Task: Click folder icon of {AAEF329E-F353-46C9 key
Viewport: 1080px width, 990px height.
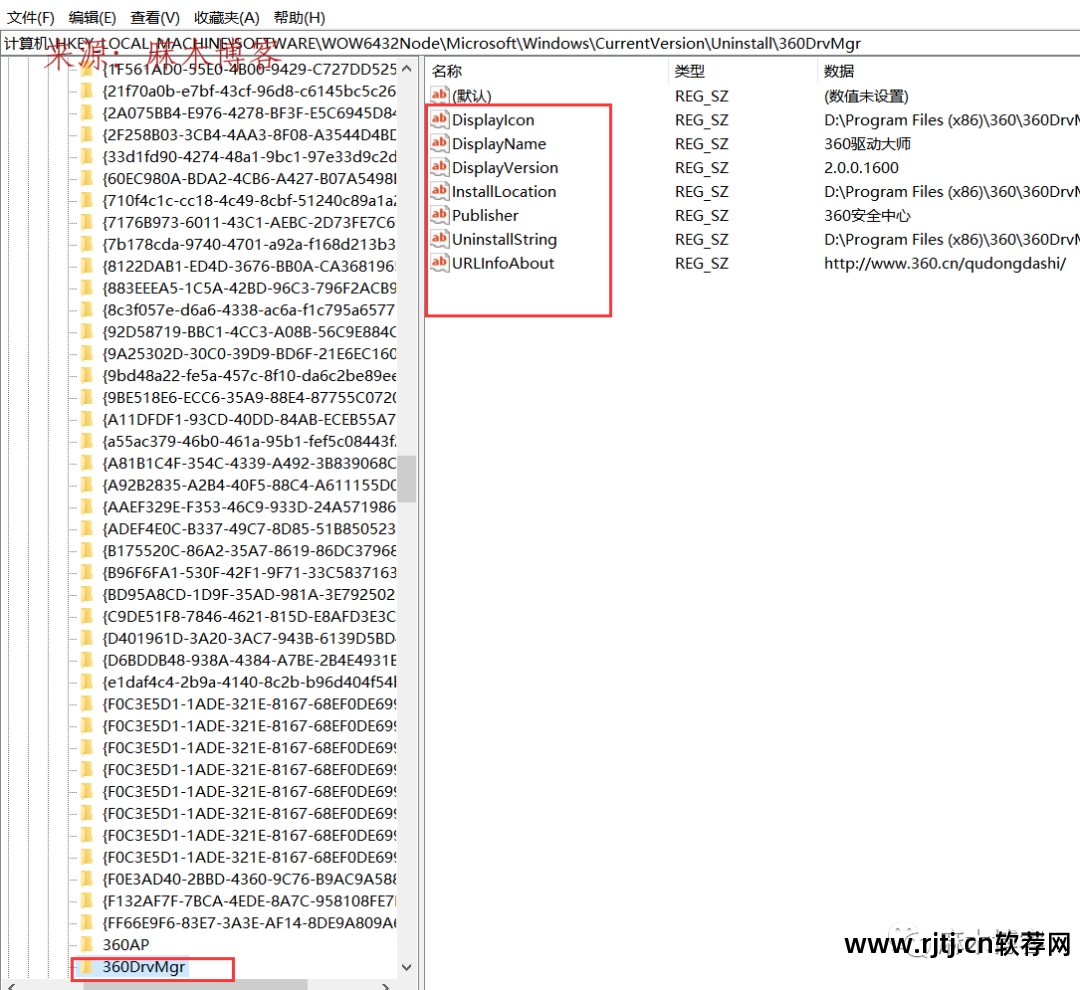Action: click(87, 506)
